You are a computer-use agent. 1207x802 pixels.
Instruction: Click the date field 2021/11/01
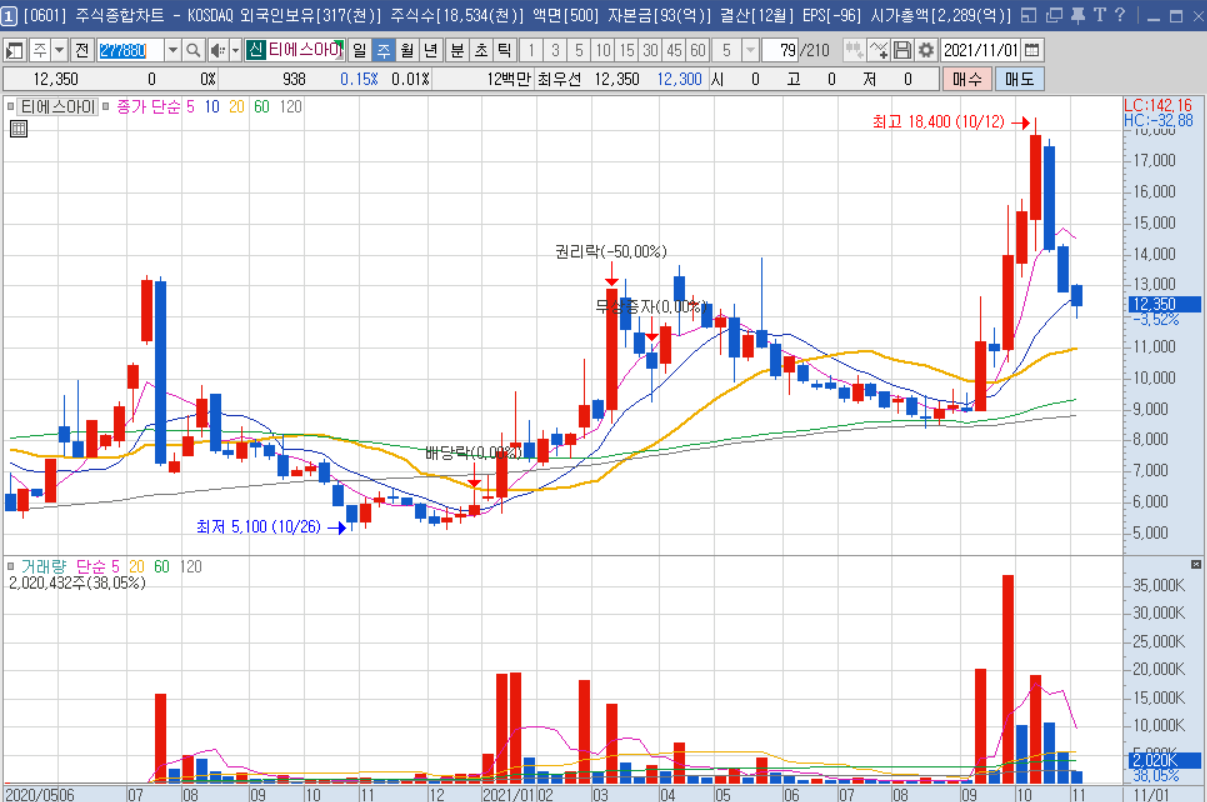tap(981, 50)
